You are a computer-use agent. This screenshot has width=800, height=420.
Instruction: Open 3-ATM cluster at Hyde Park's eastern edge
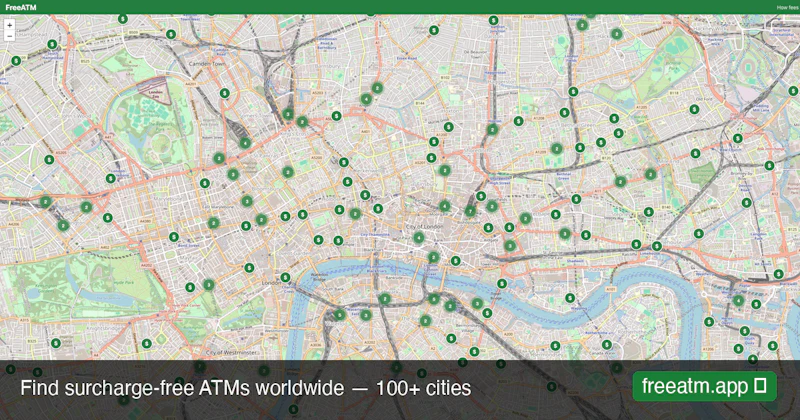click(209, 285)
